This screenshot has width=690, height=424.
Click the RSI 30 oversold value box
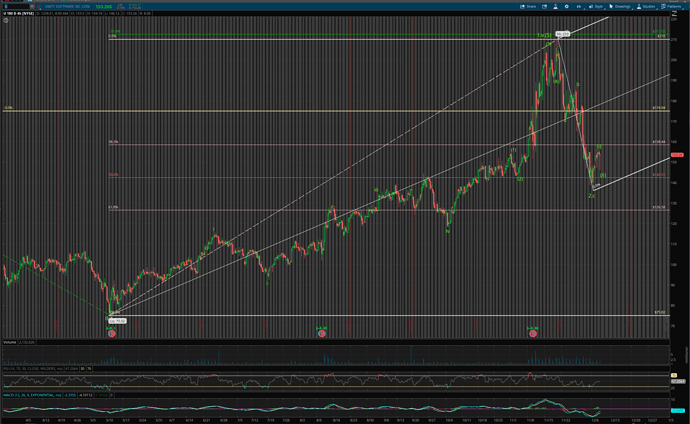83,369
